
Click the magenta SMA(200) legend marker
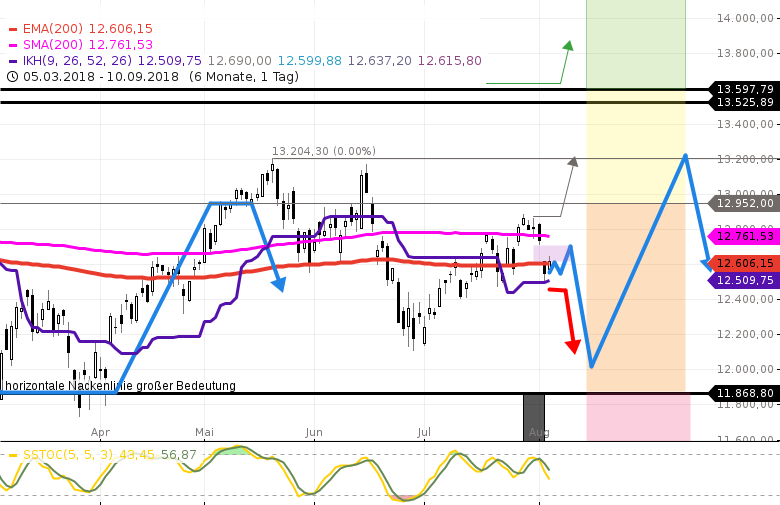[x=13, y=45]
